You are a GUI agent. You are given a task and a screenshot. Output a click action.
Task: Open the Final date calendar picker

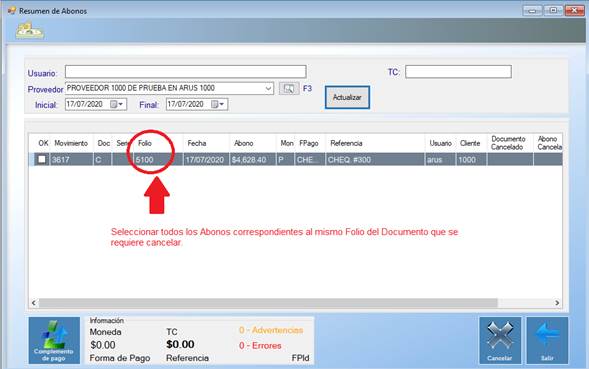217,104
